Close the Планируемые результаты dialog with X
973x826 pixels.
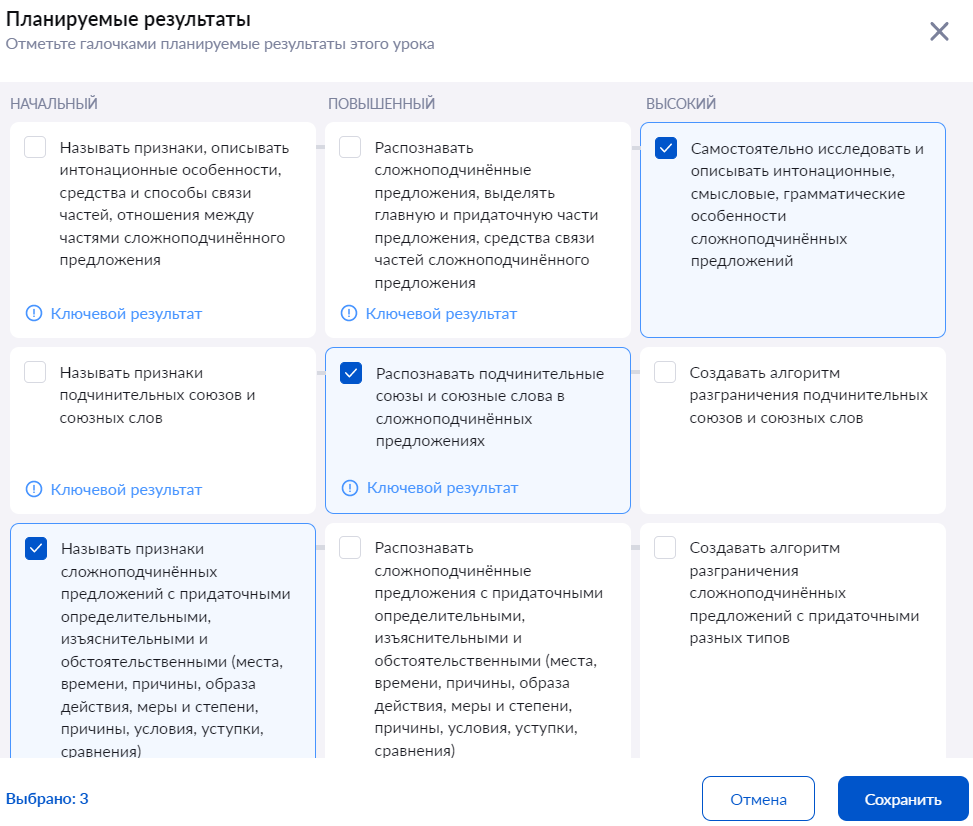(939, 31)
